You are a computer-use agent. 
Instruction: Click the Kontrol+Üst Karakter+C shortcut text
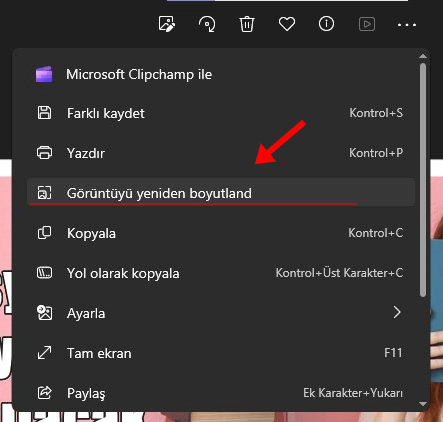click(339, 273)
